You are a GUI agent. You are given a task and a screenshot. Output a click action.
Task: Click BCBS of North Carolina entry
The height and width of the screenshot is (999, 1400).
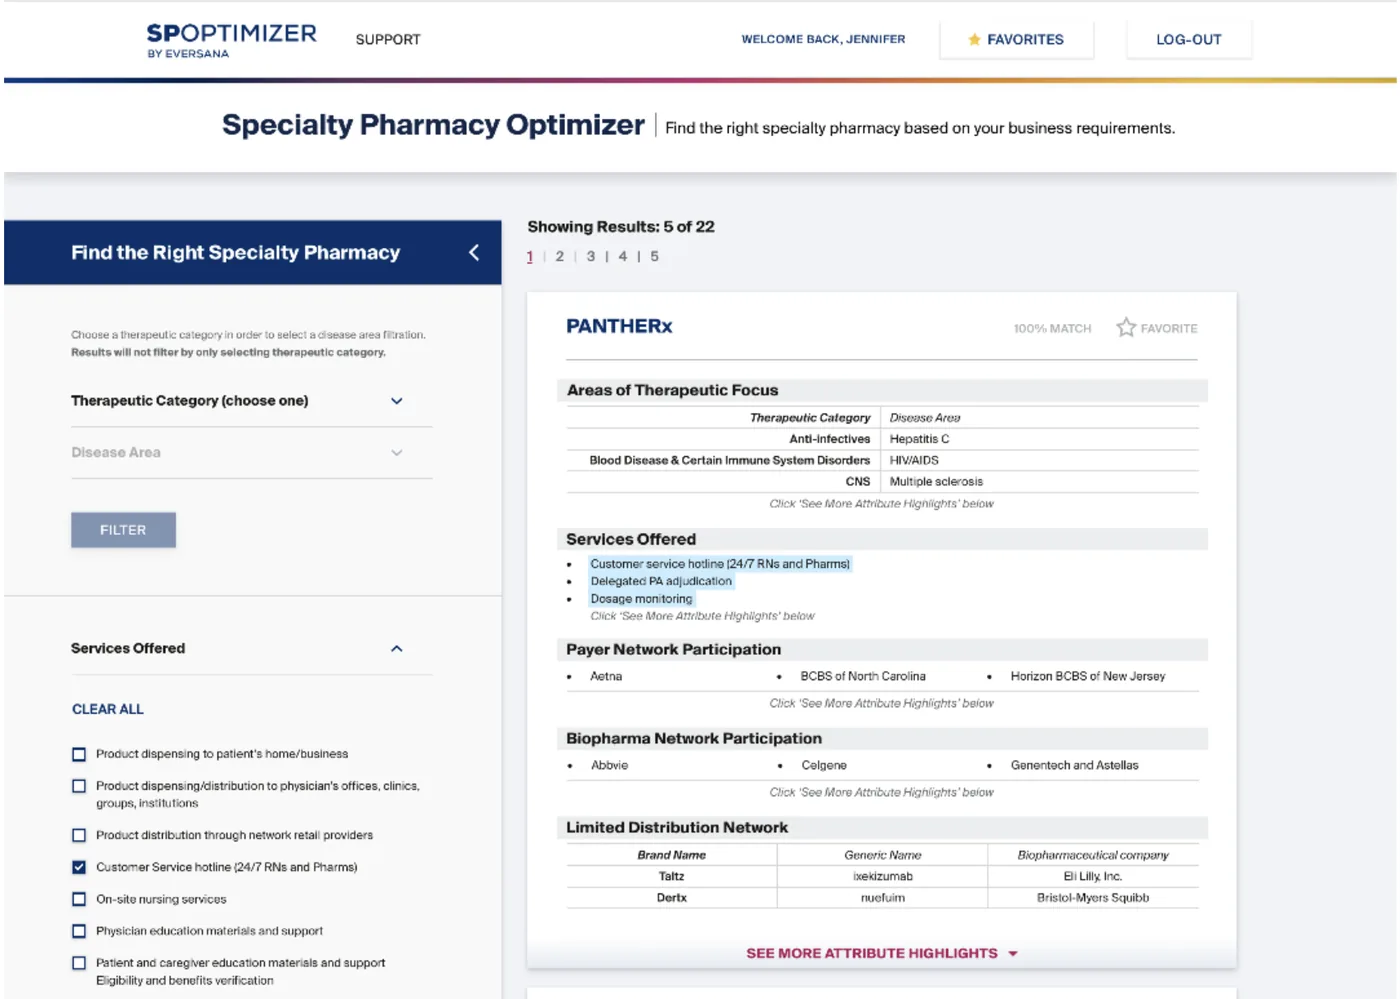(x=863, y=676)
